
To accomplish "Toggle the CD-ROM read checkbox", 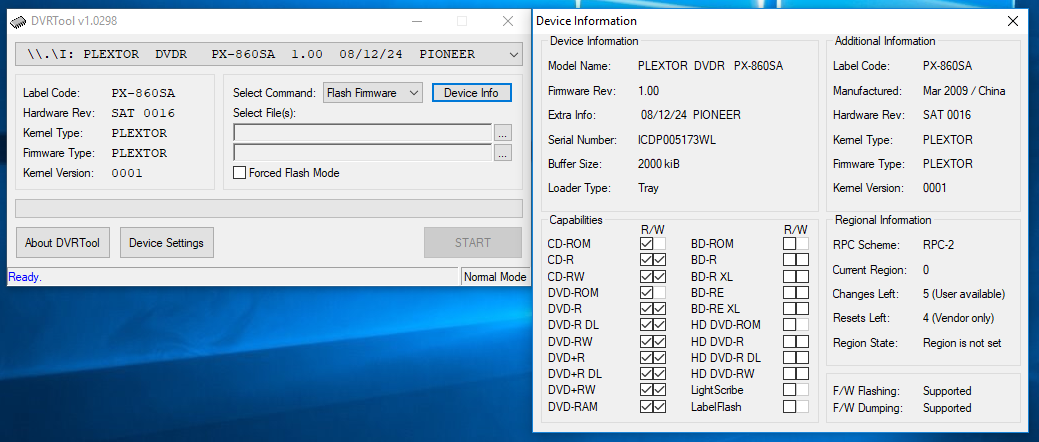I will 646,244.
